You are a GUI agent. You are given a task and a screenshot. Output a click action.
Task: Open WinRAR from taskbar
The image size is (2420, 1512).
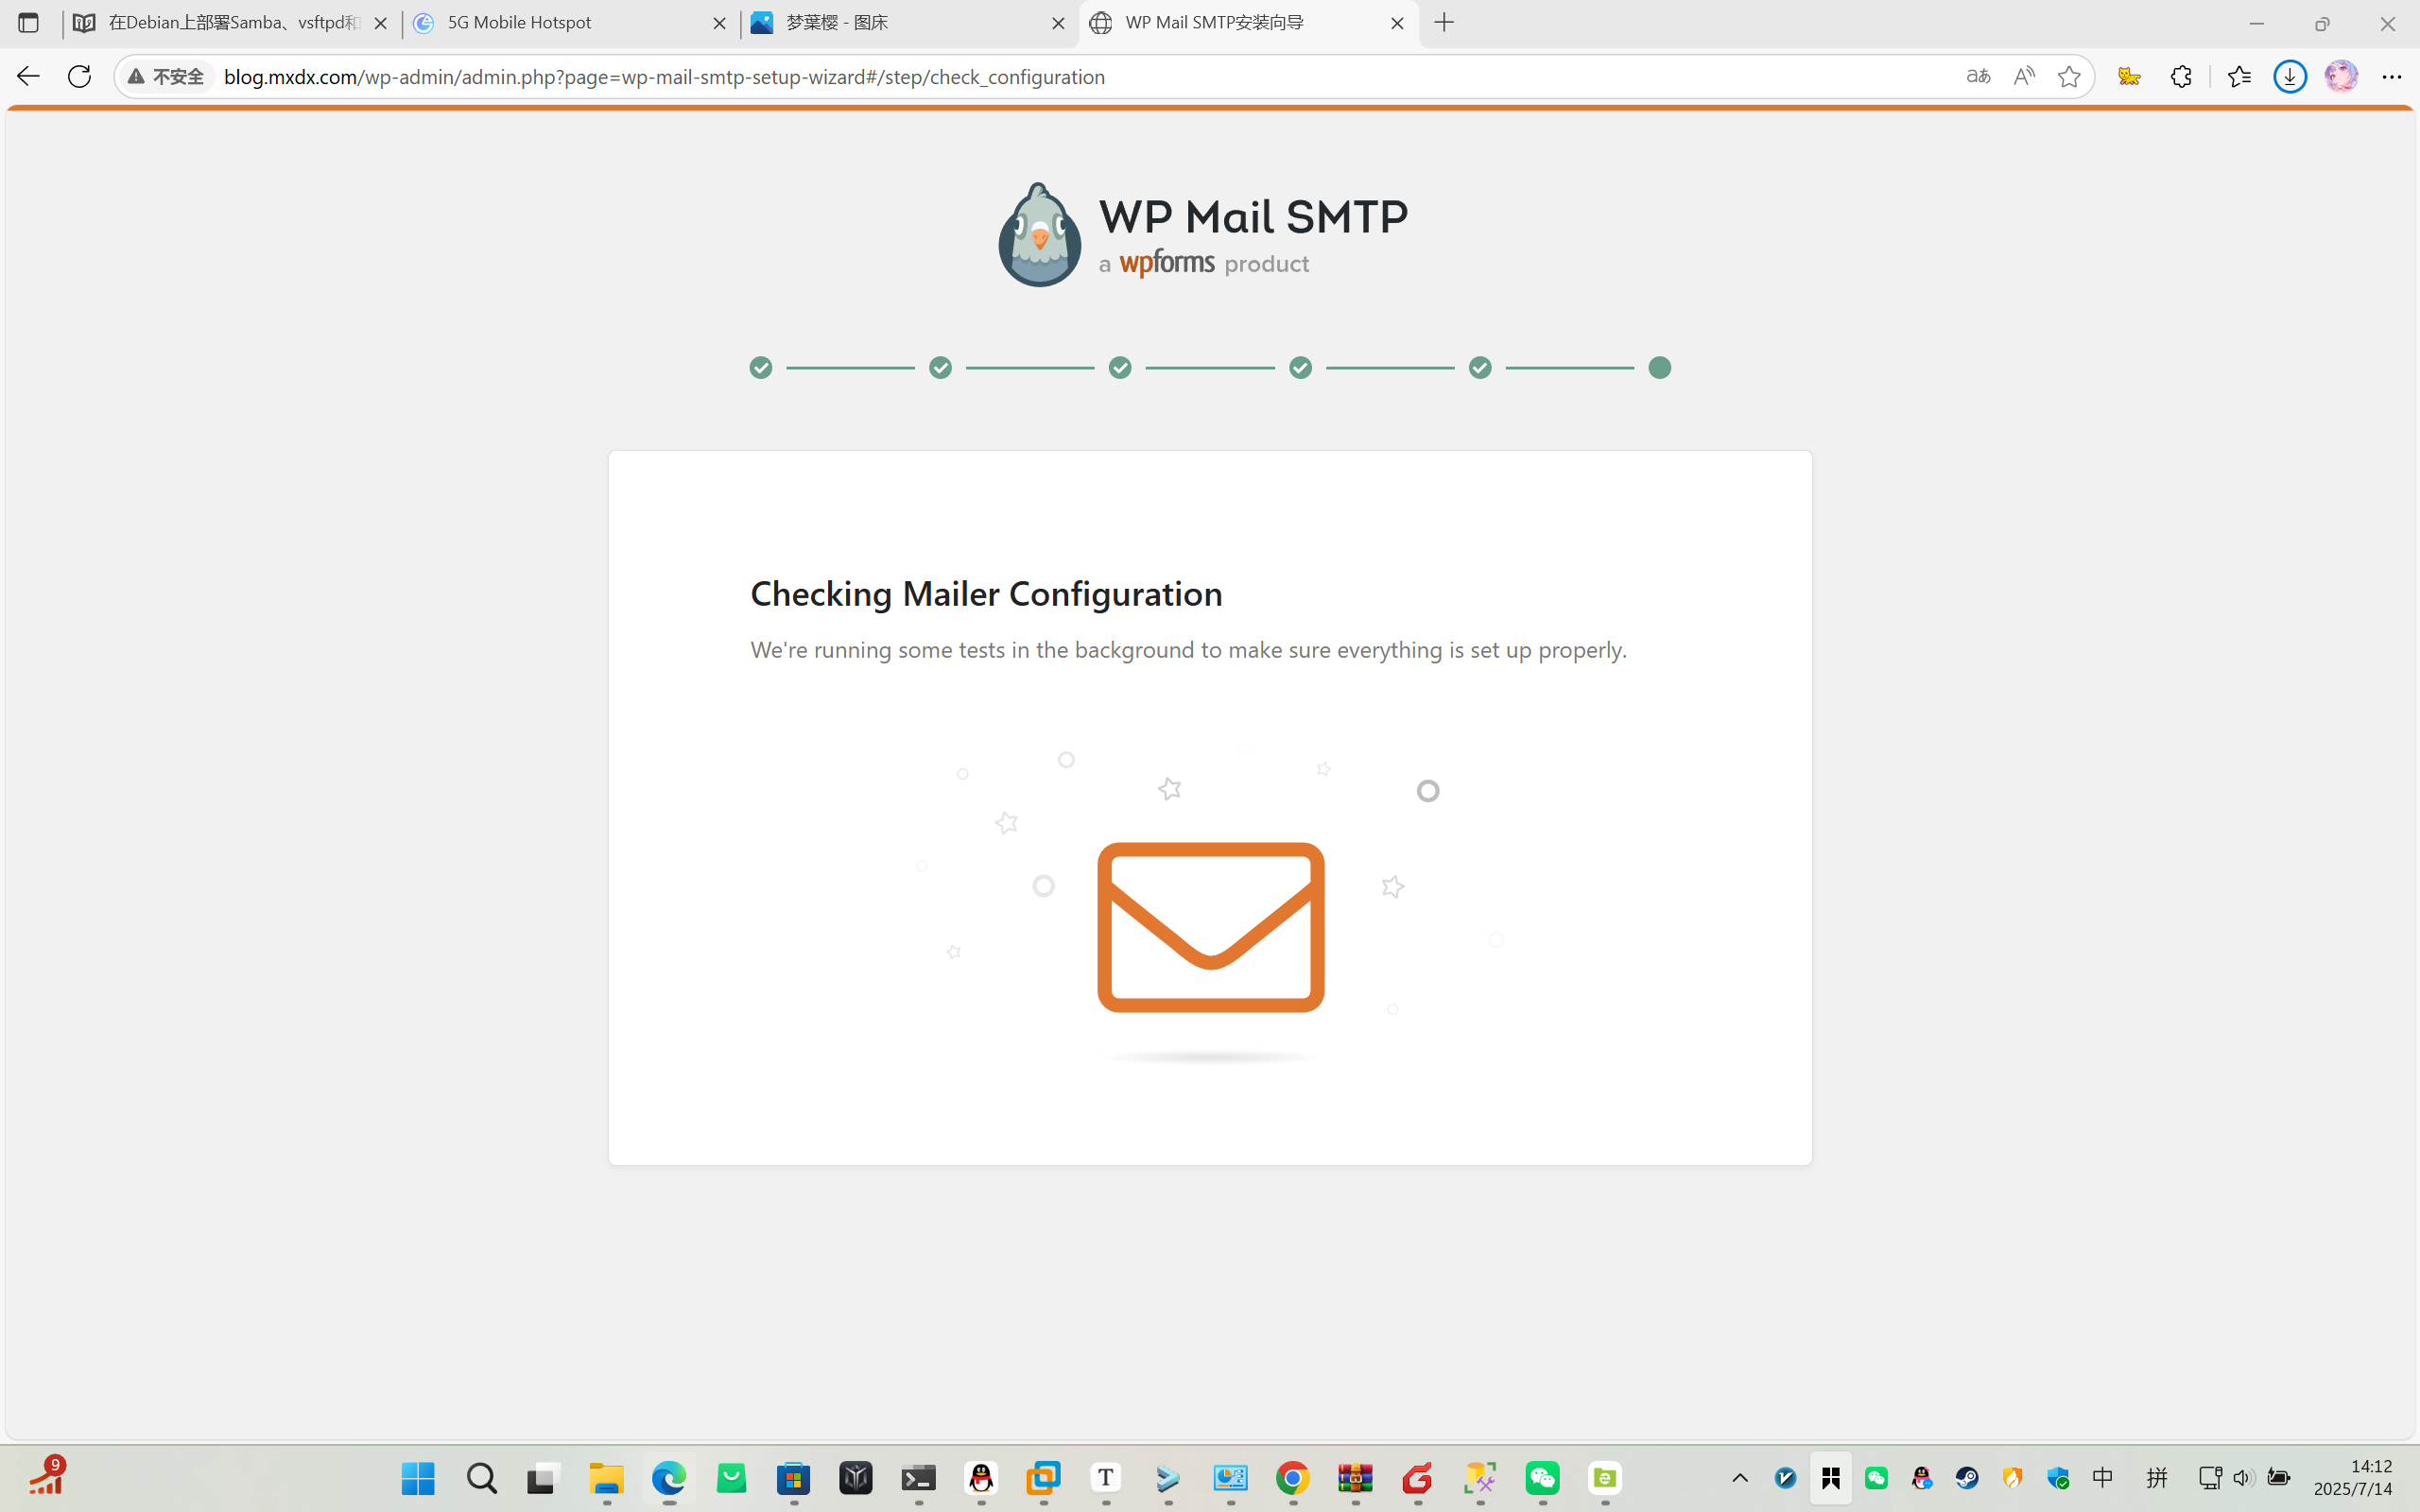click(x=1355, y=1478)
